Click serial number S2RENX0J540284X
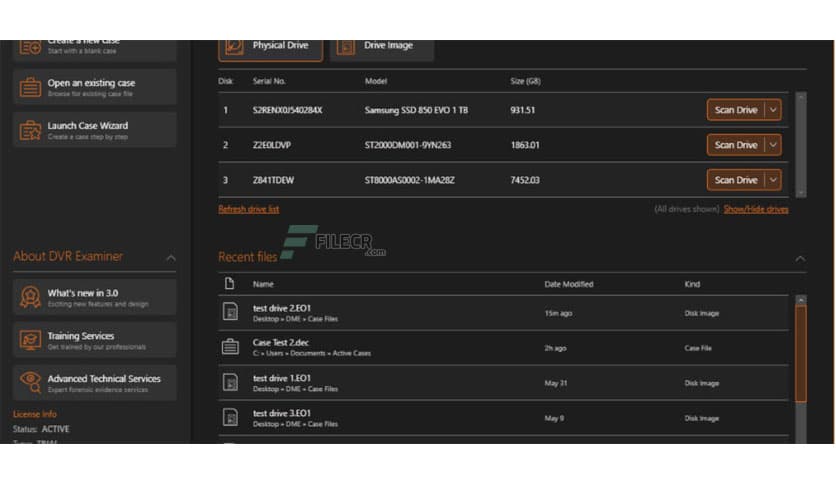 pos(287,110)
